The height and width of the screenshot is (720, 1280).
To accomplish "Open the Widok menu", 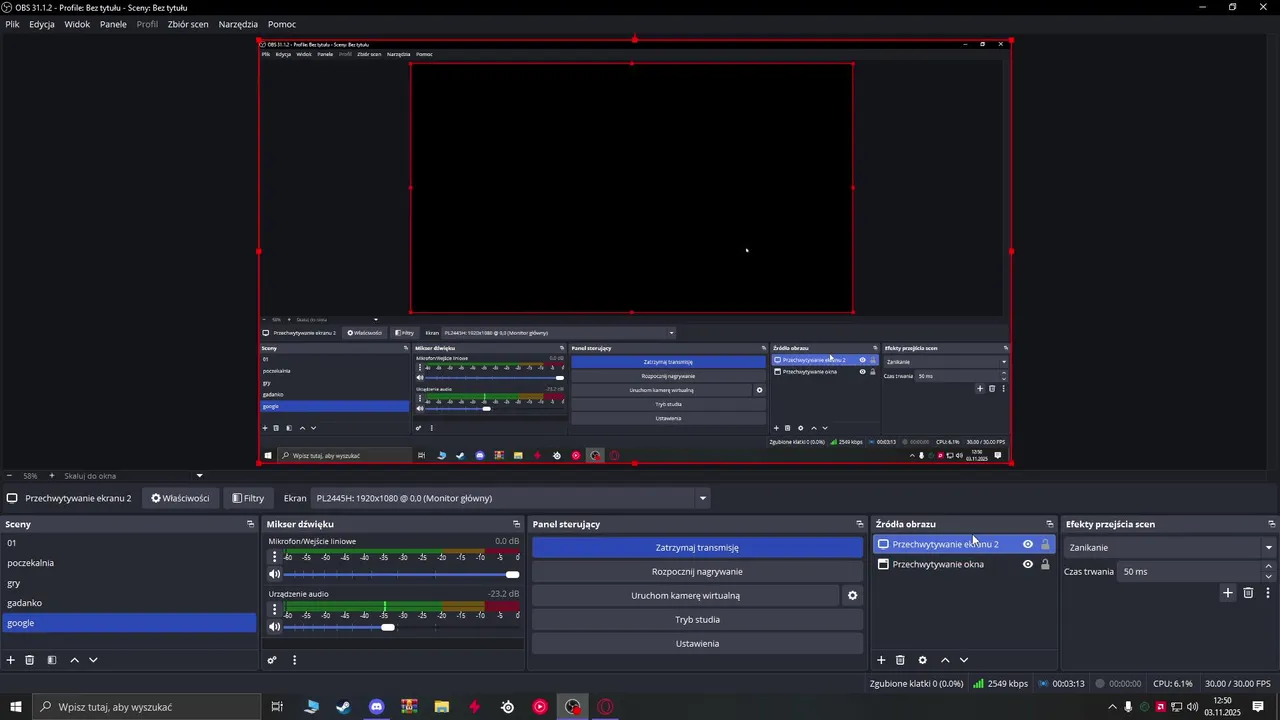I will pyautogui.click(x=77, y=24).
